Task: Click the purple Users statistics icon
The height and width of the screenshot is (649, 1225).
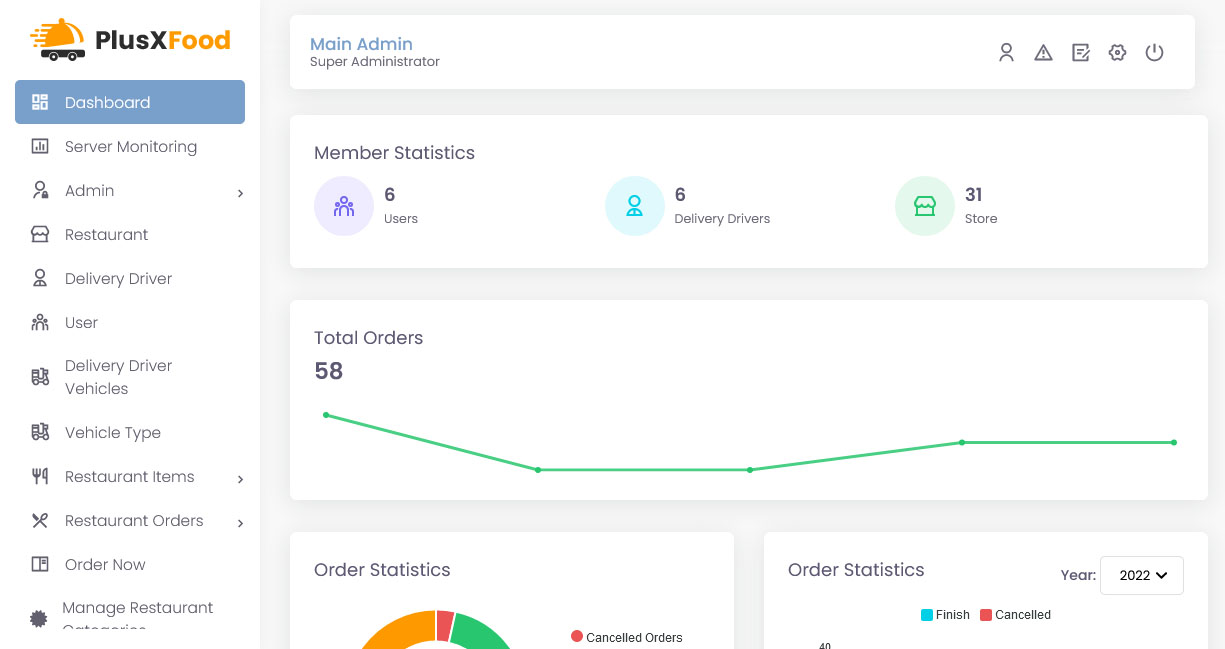Action: [344, 206]
